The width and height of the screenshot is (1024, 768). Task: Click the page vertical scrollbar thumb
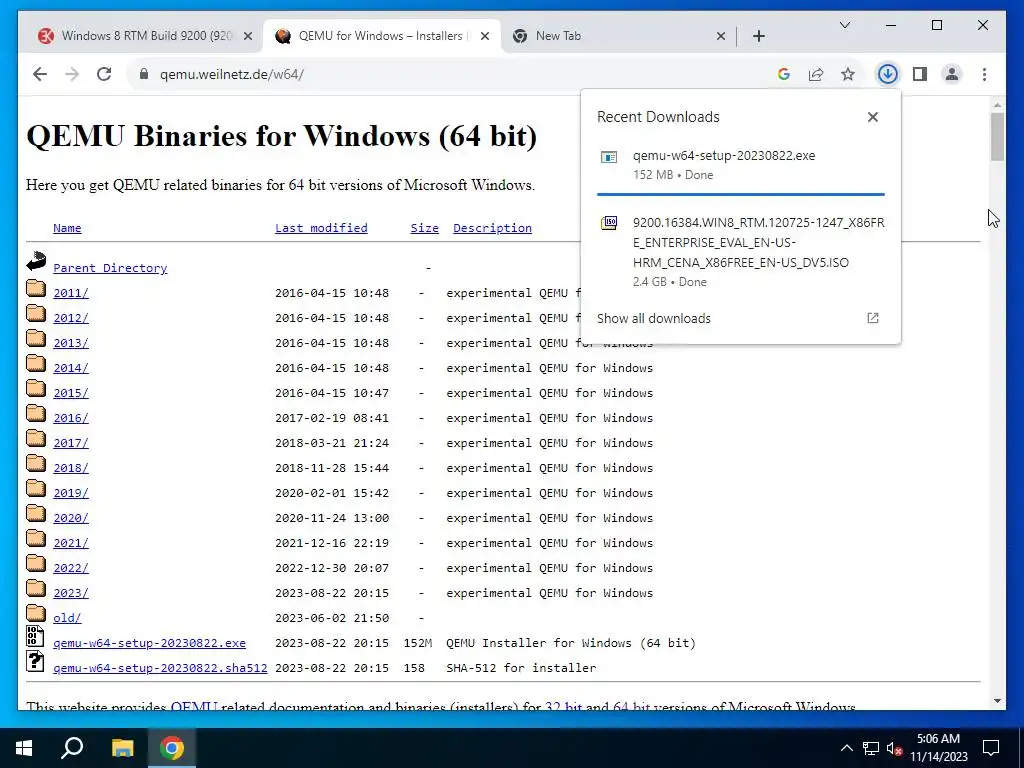997,136
